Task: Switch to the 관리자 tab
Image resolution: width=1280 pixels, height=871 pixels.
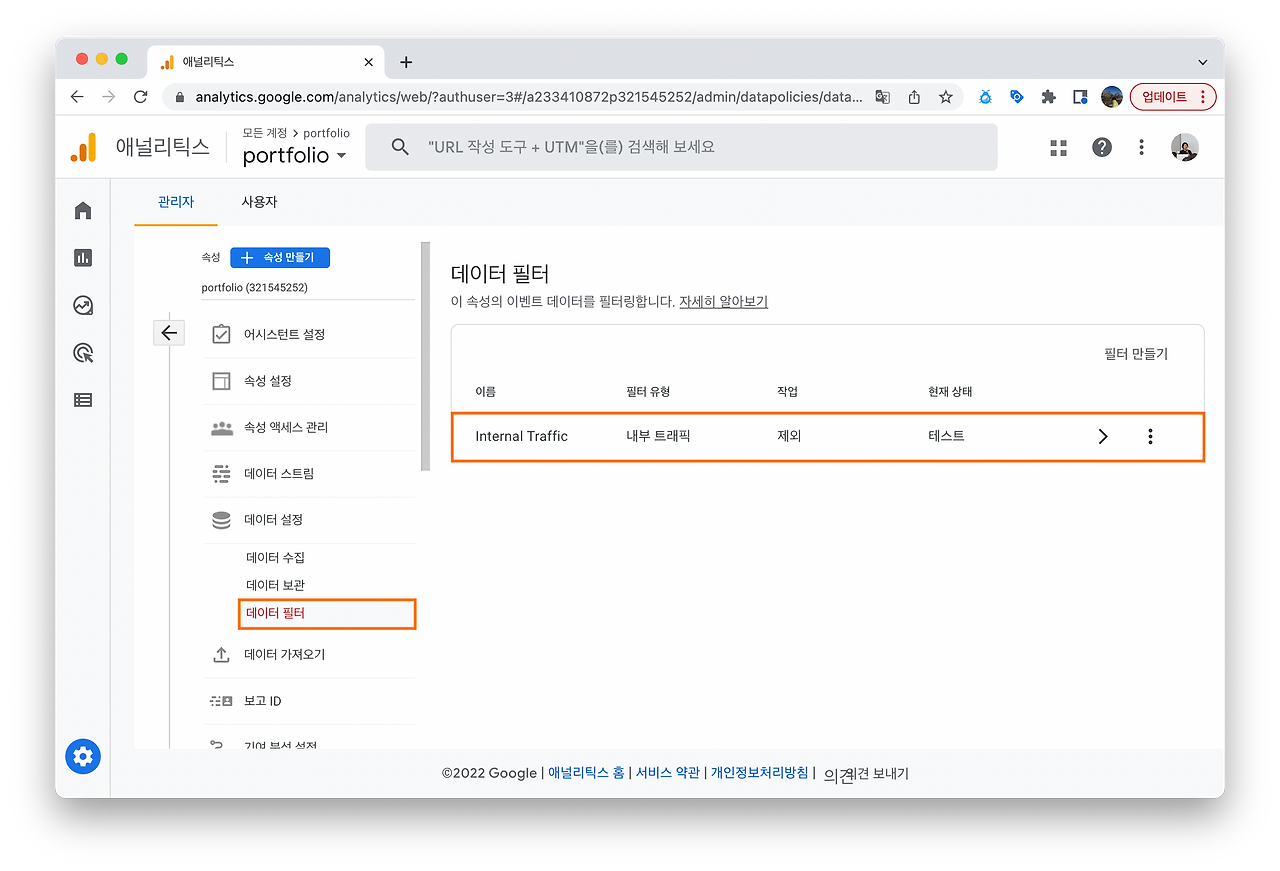Action: pos(176,202)
